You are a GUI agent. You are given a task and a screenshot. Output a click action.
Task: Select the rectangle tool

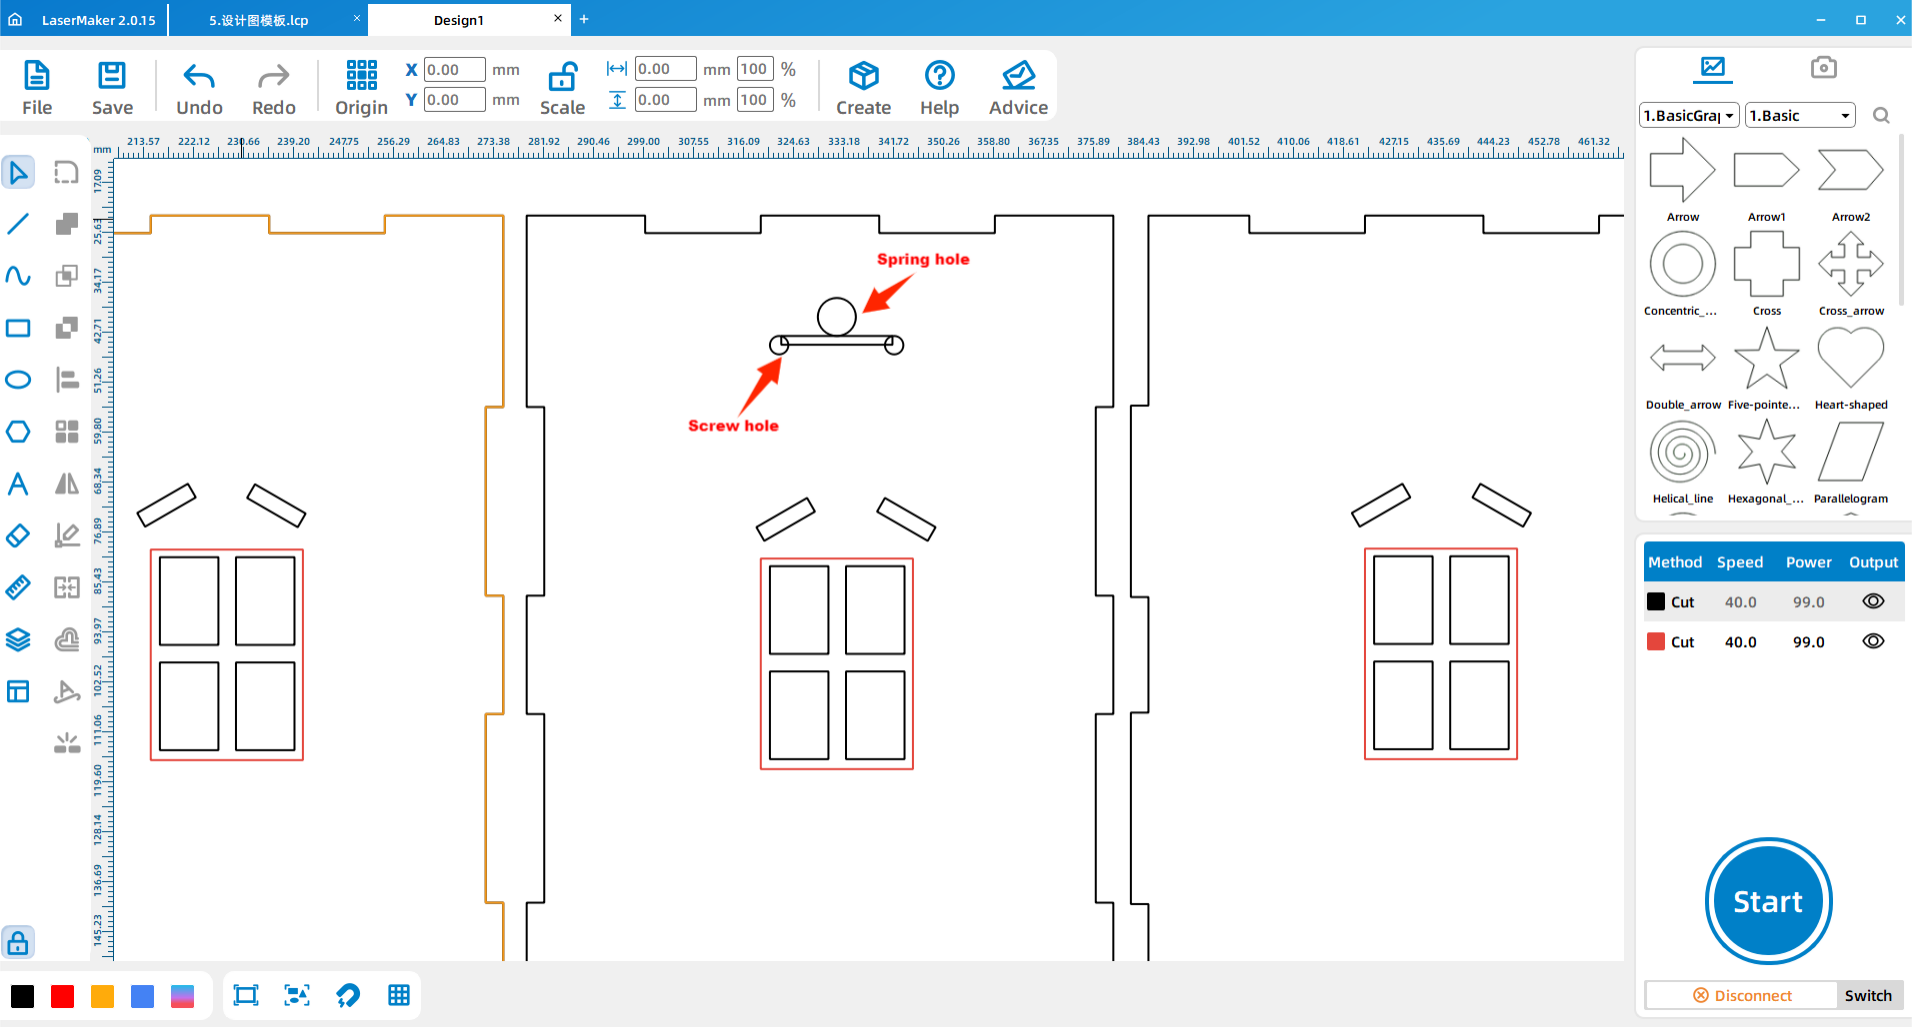tap(18, 328)
